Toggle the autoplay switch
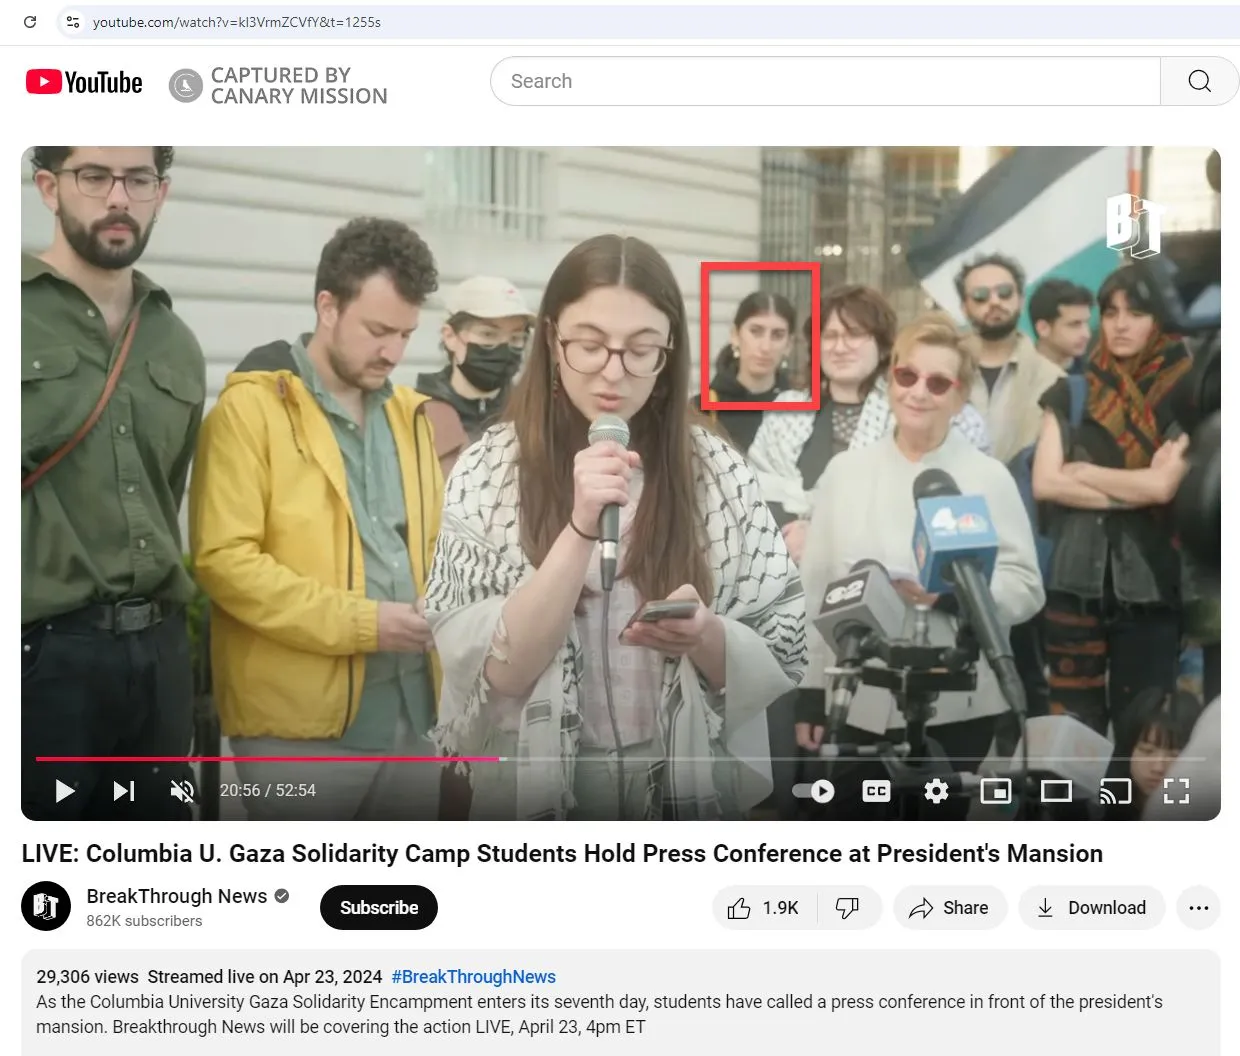Viewport: 1240px width, 1056px height. tap(810, 790)
